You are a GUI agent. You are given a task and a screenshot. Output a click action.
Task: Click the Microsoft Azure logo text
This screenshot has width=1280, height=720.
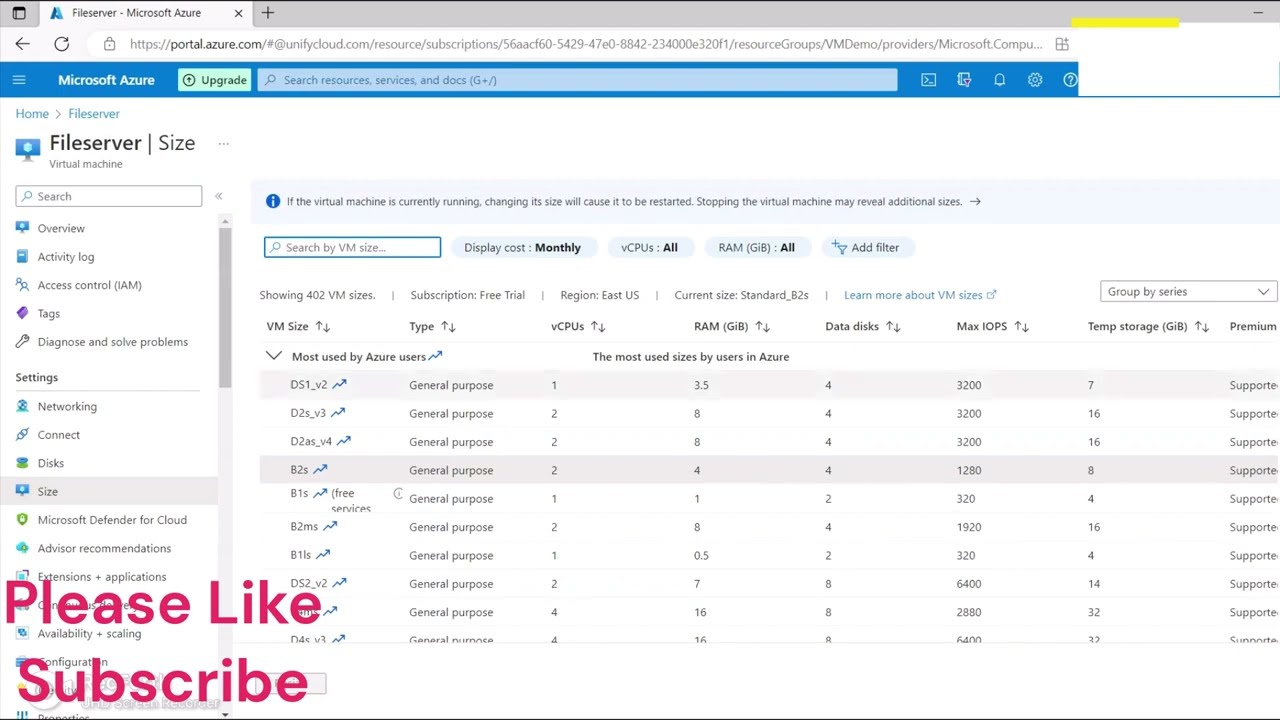point(106,80)
